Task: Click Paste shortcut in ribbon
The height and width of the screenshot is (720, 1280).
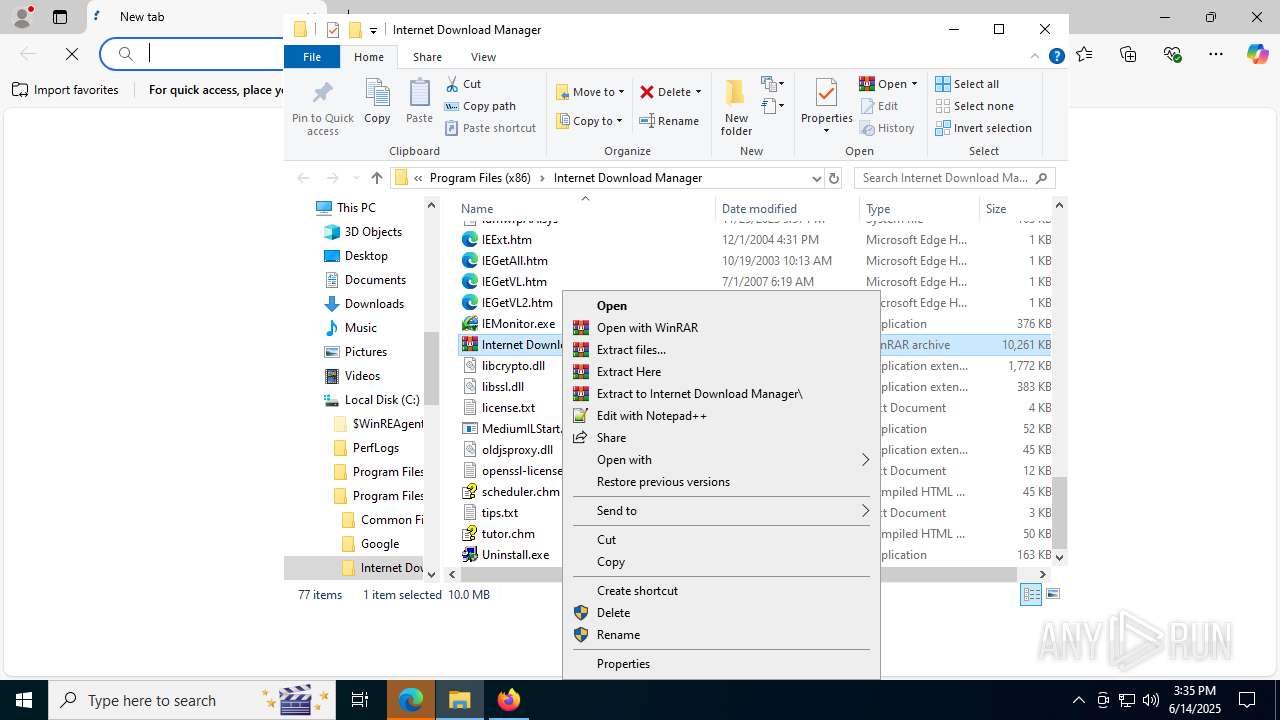Action: coord(490,128)
